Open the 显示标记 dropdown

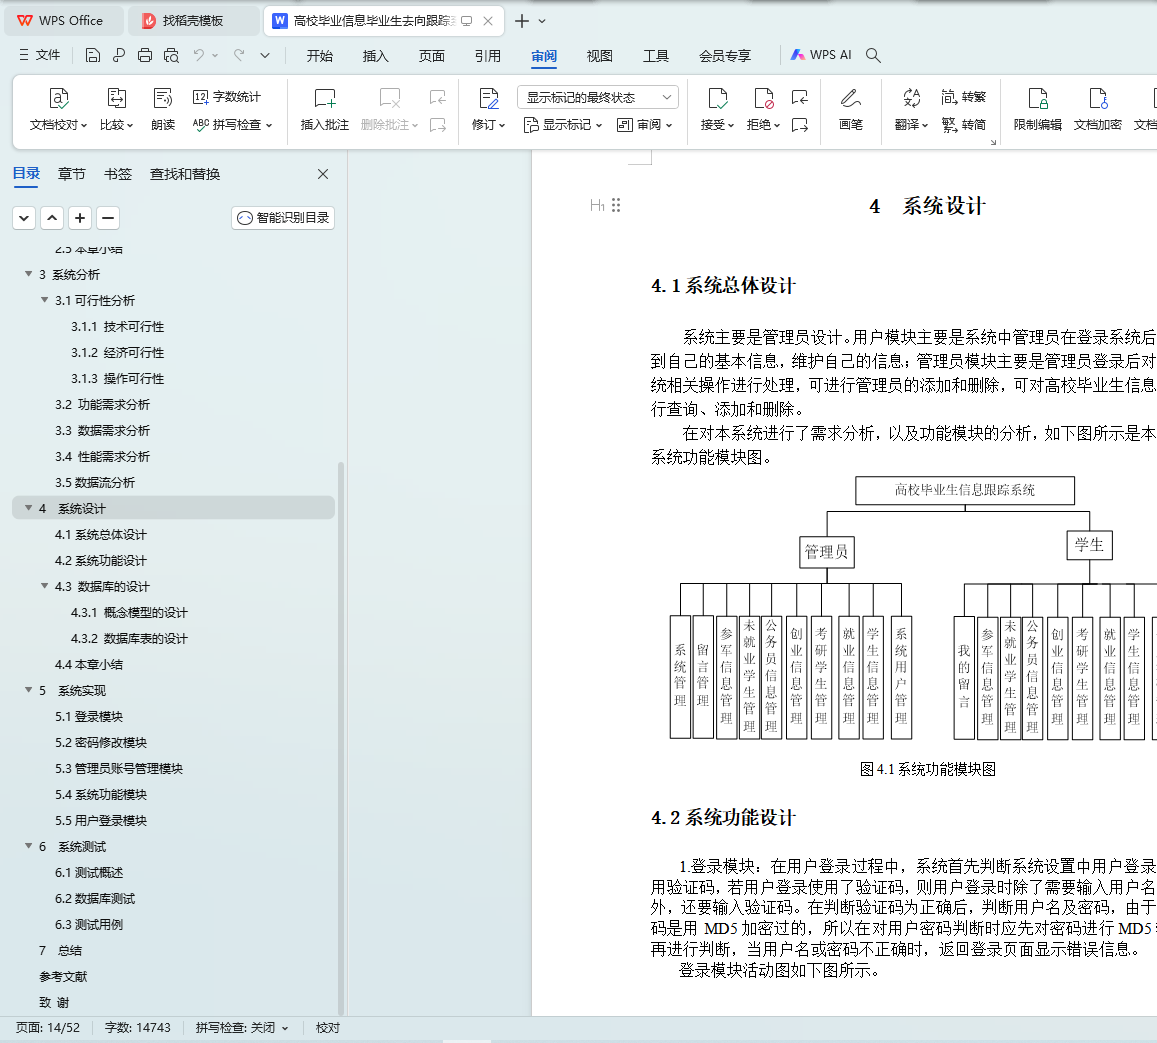pos(563,125)
